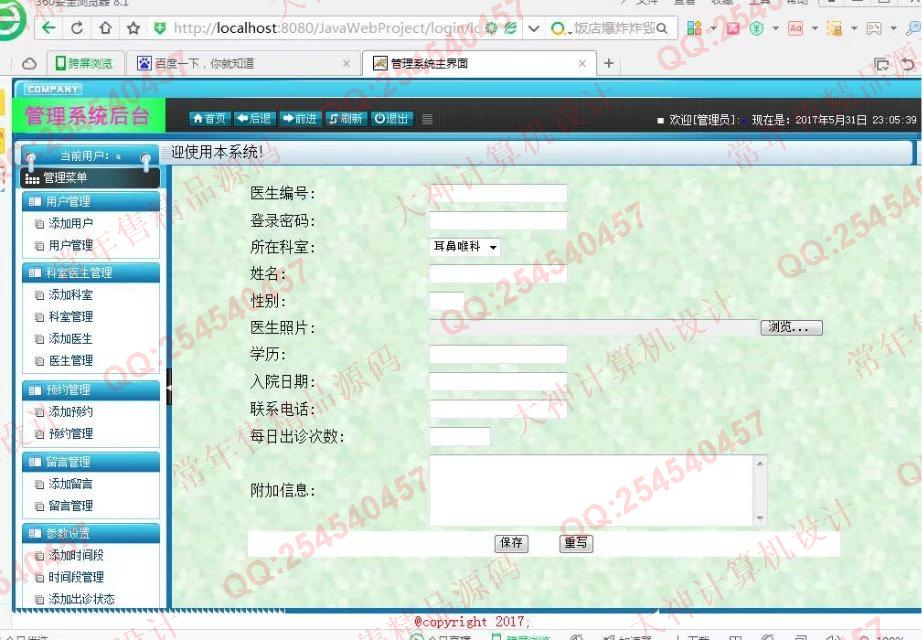922x640 pixels.
Task: Click the browser address bar URL
Action: click(x=326, y=28)
